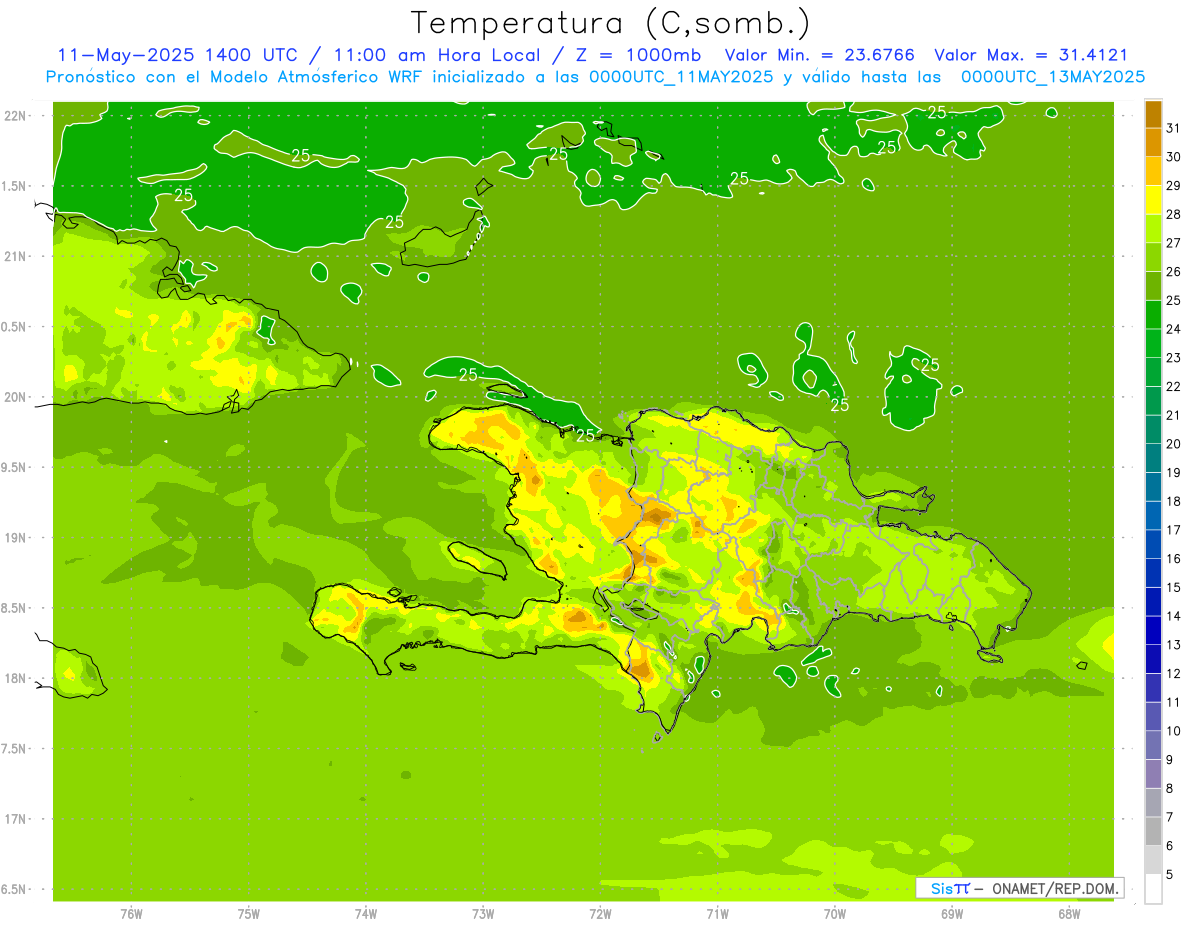Screen dimensions: 1200x927
Task: Select the "Valor Min. = 23.6766" readout
Action: point(819,55)
